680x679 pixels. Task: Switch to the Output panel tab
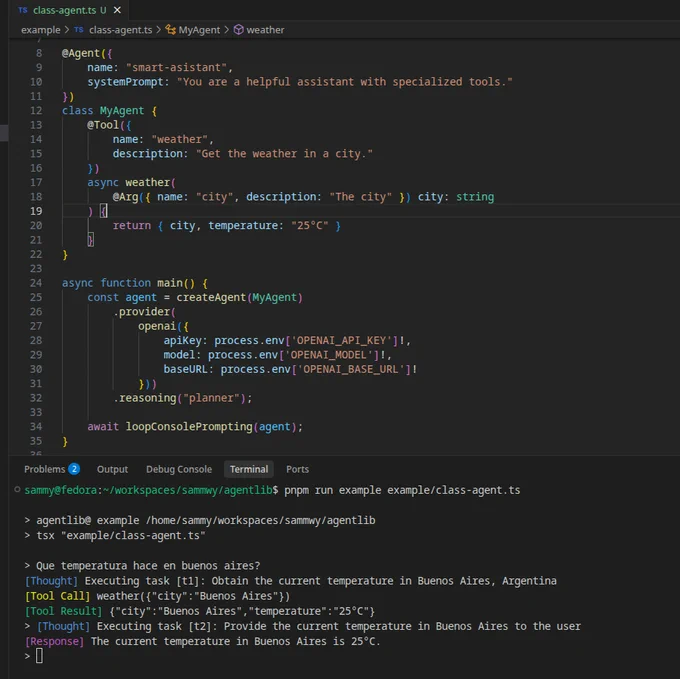coord(112,469)
